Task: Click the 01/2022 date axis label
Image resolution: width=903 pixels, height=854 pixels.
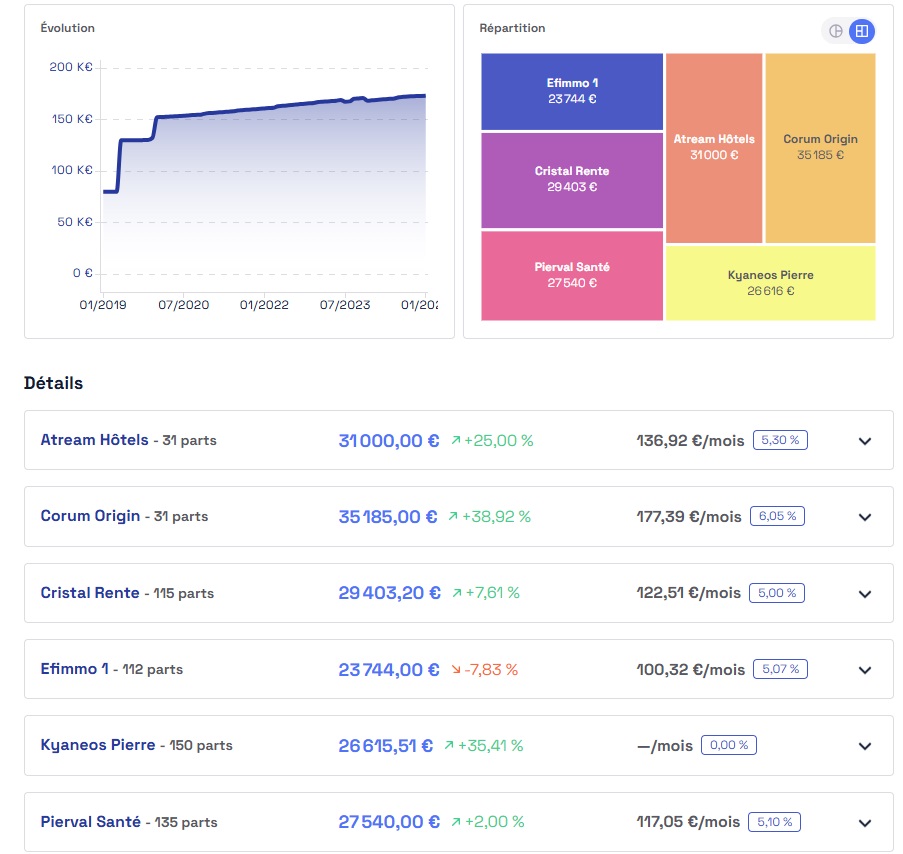Action: tap(264, 305)
